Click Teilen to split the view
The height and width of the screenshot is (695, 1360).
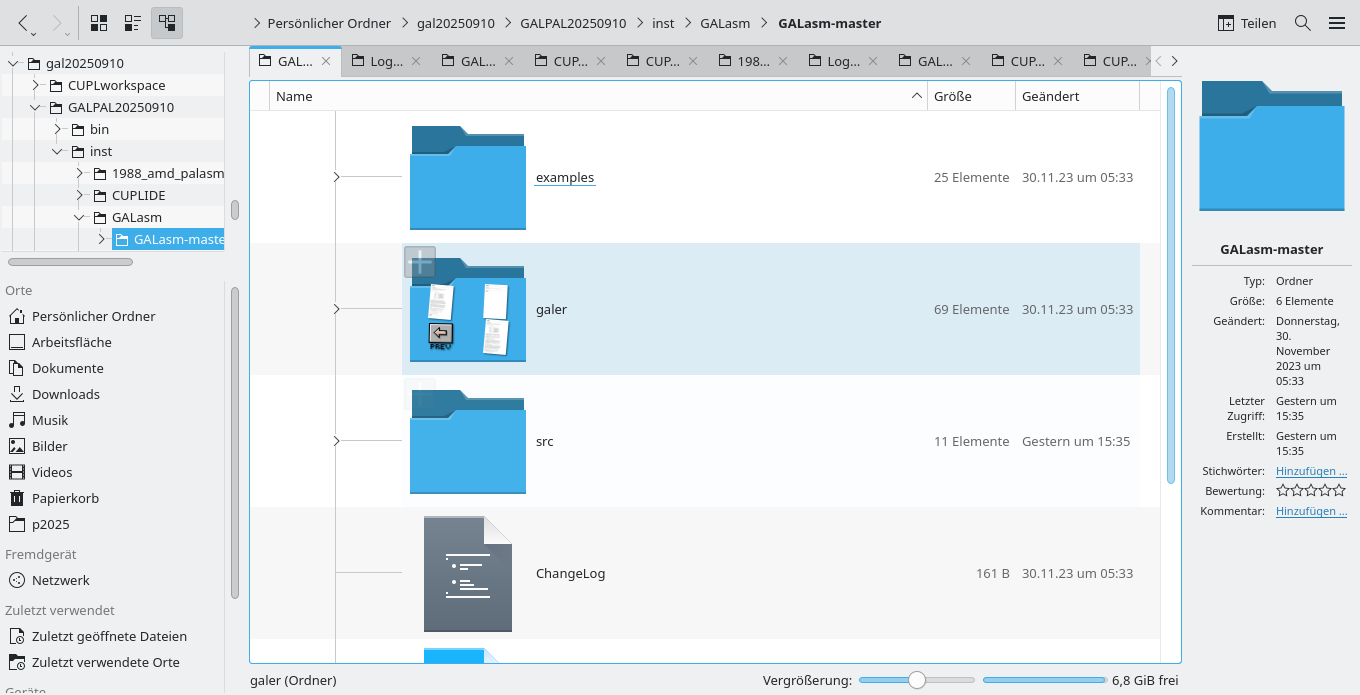(x=1247, y=23)
